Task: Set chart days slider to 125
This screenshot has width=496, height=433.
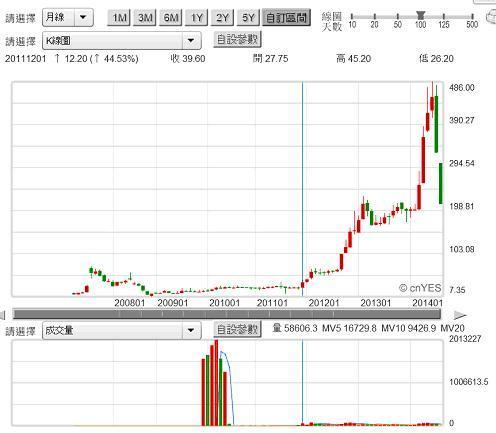Action: pyautogui.click(x=444, y=16)
